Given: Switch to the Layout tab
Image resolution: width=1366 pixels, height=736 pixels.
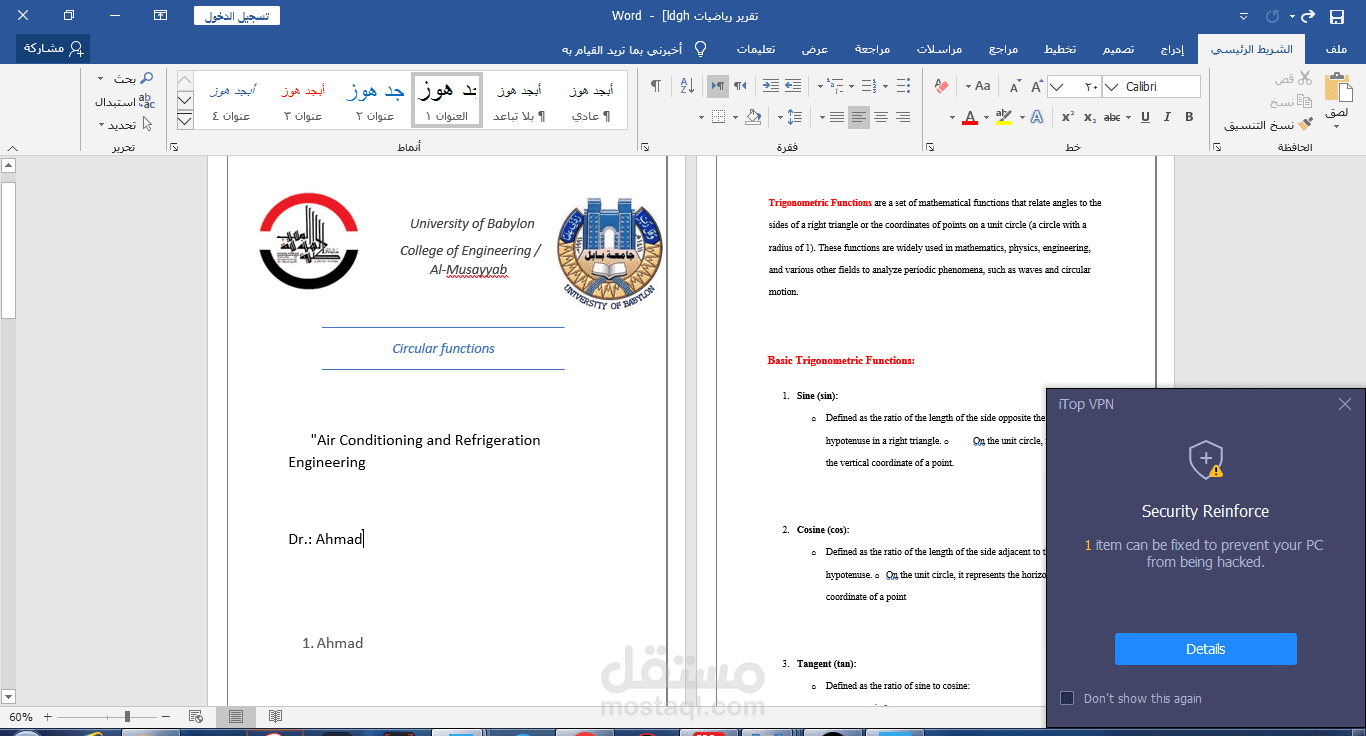Looking at the screenshot, I should (1061, 49).
